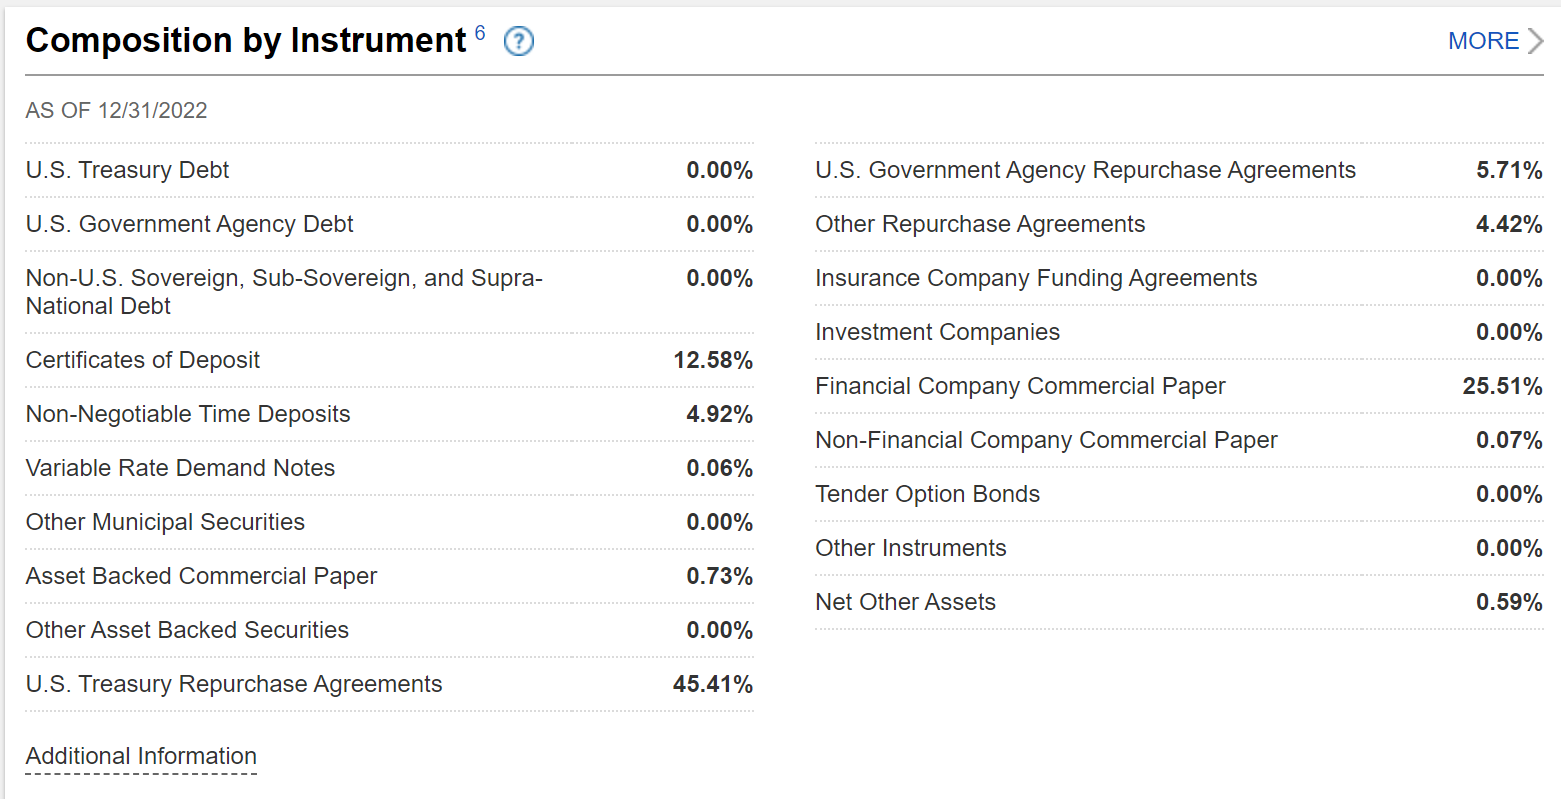Click the Net Other Assets entry
The image size is (1561, 799).
click(905, 602)
